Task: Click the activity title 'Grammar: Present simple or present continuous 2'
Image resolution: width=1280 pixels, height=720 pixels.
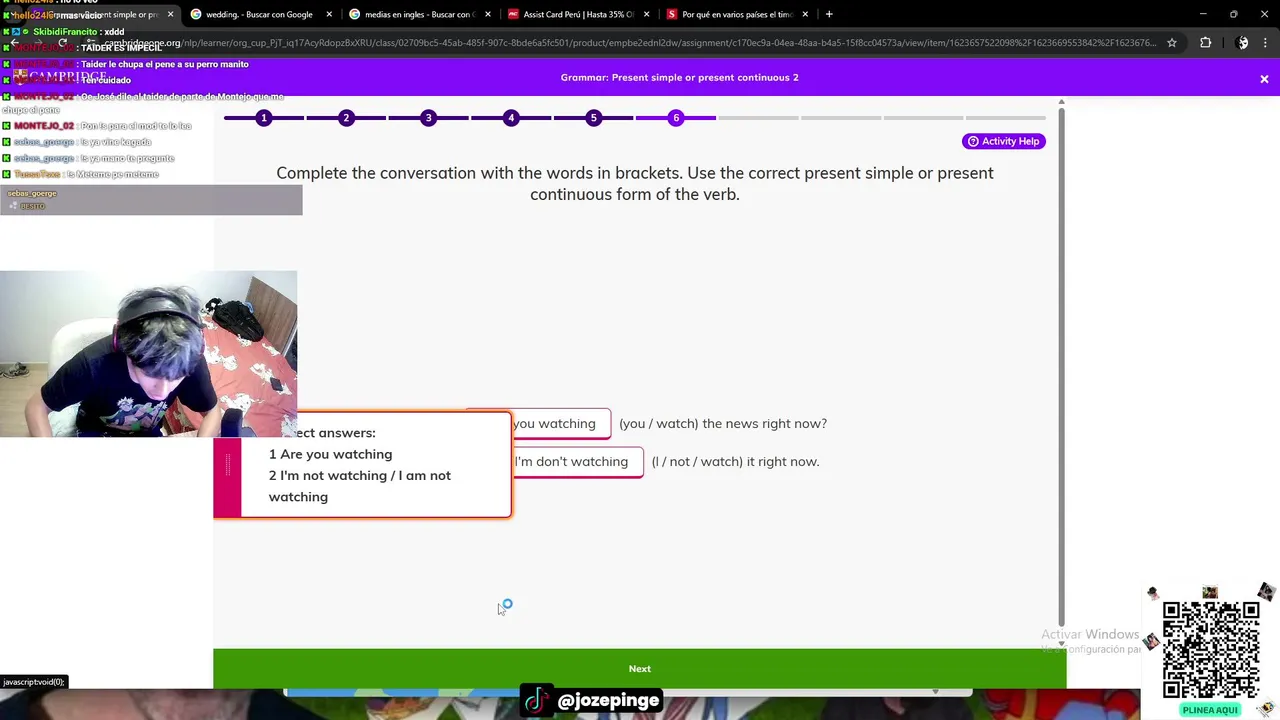Action: coord(679,77)
